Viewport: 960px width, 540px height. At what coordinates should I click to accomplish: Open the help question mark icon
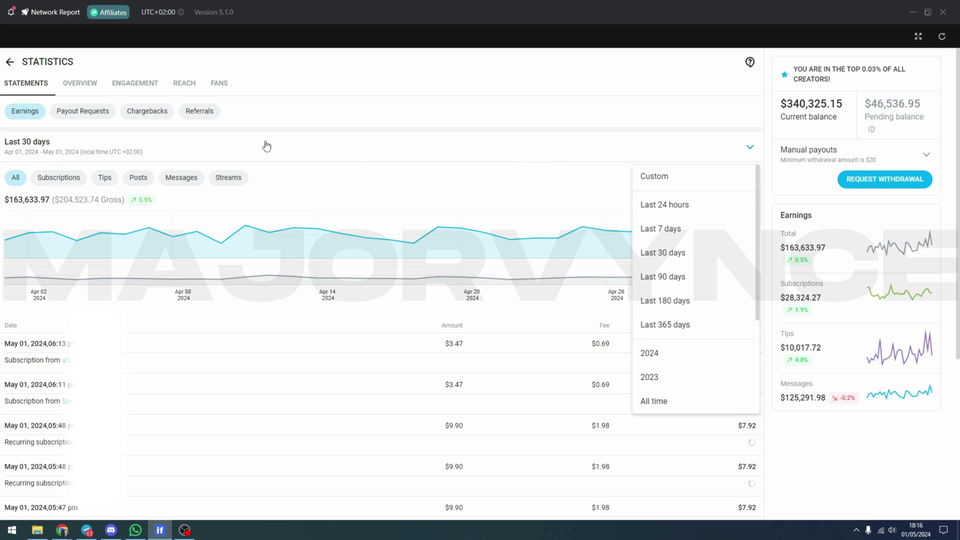point(749,62)
